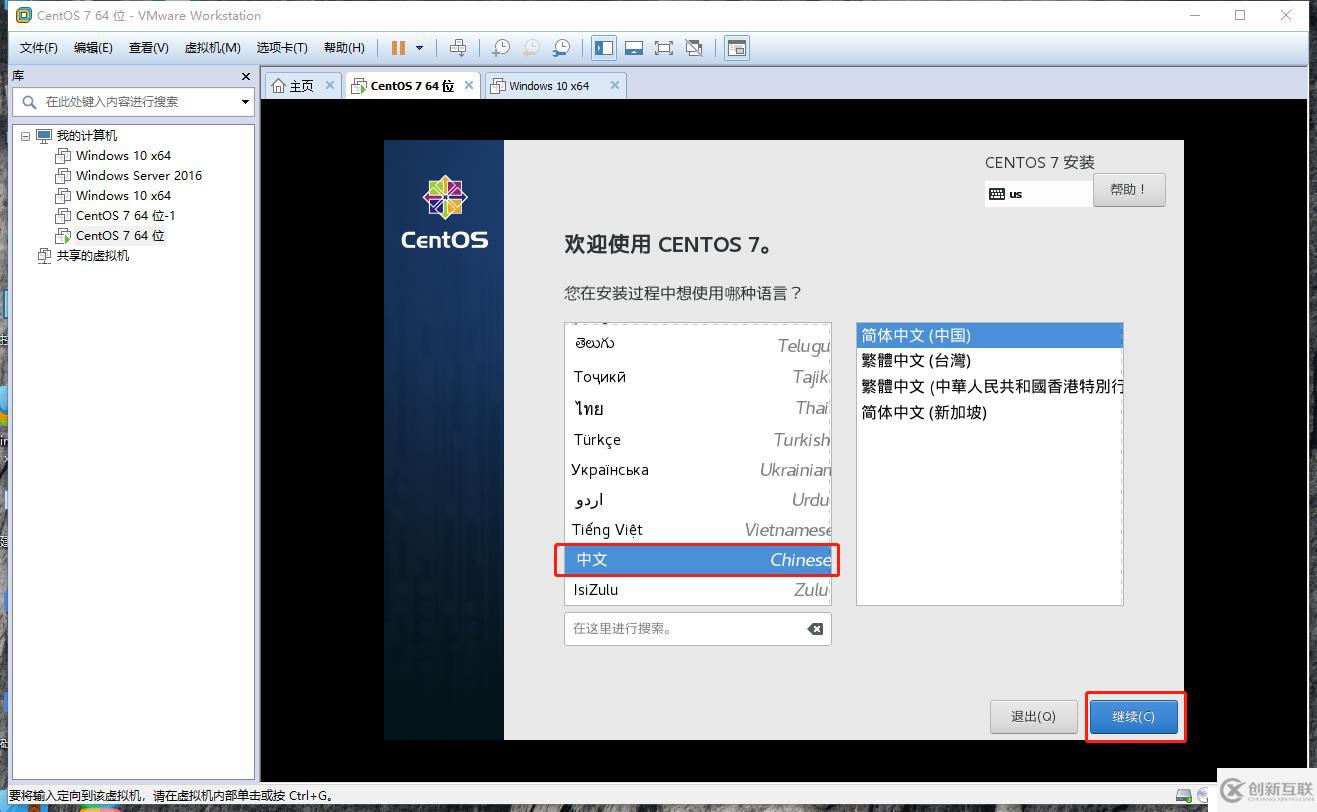Screen dimensions: 1317x812
Task: Select ไทย Thai language
Action: pyautogui.click(x=698, y=408)
